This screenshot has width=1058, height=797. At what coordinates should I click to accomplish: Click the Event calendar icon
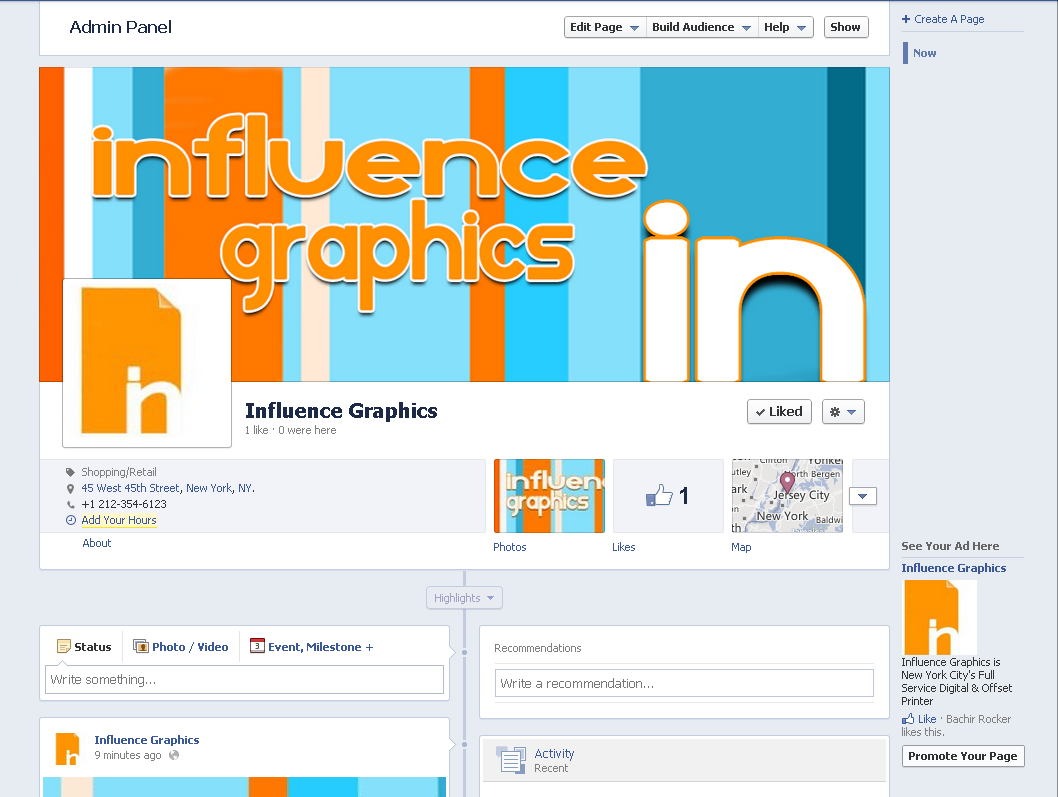coord(257,646)
